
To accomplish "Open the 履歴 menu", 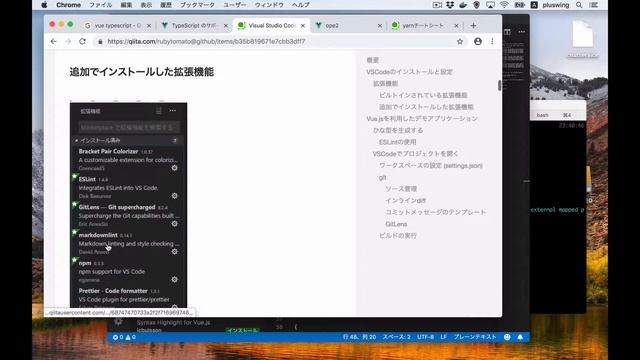I will click(x=166, y=5).
